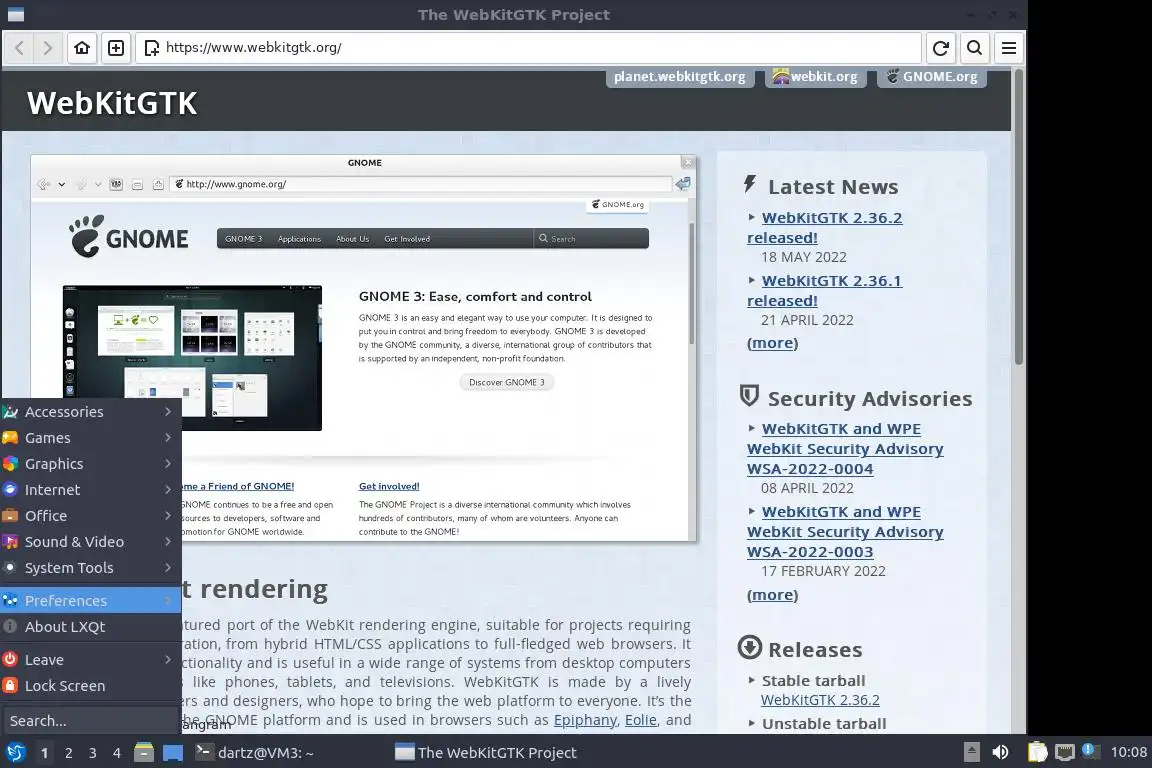Expand the Games menu category
Screen dimensions: 1152x768
tap(90, 438)
